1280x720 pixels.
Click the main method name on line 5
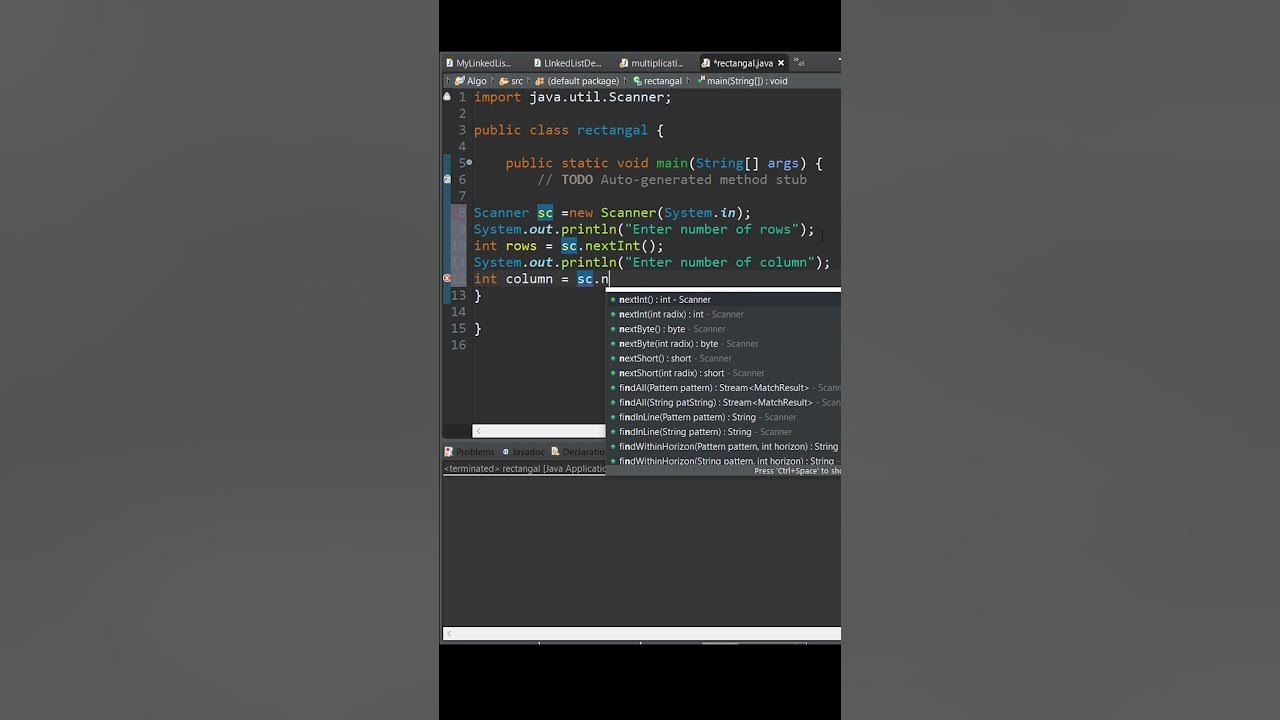point(672,163)
